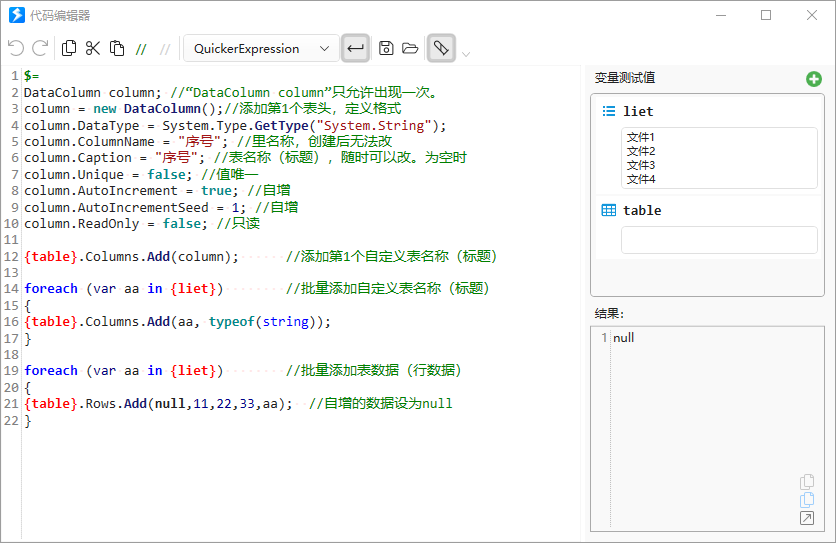Screen dimensions: 836x543
Task: Click the Copy icon in toolbar
Action: click(69, 49)
